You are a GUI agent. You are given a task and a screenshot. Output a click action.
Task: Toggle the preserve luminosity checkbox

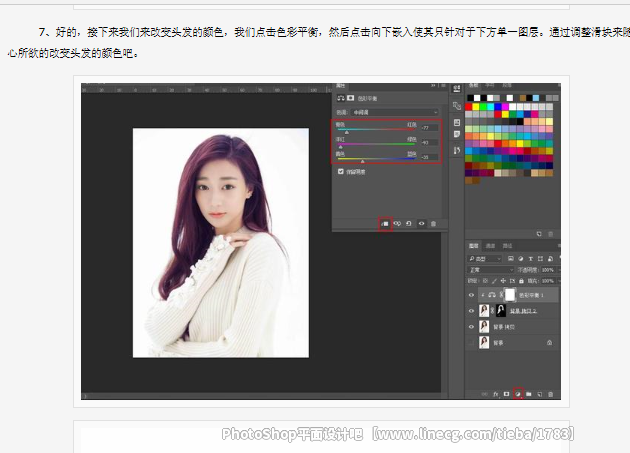click(x=341, y=172)
